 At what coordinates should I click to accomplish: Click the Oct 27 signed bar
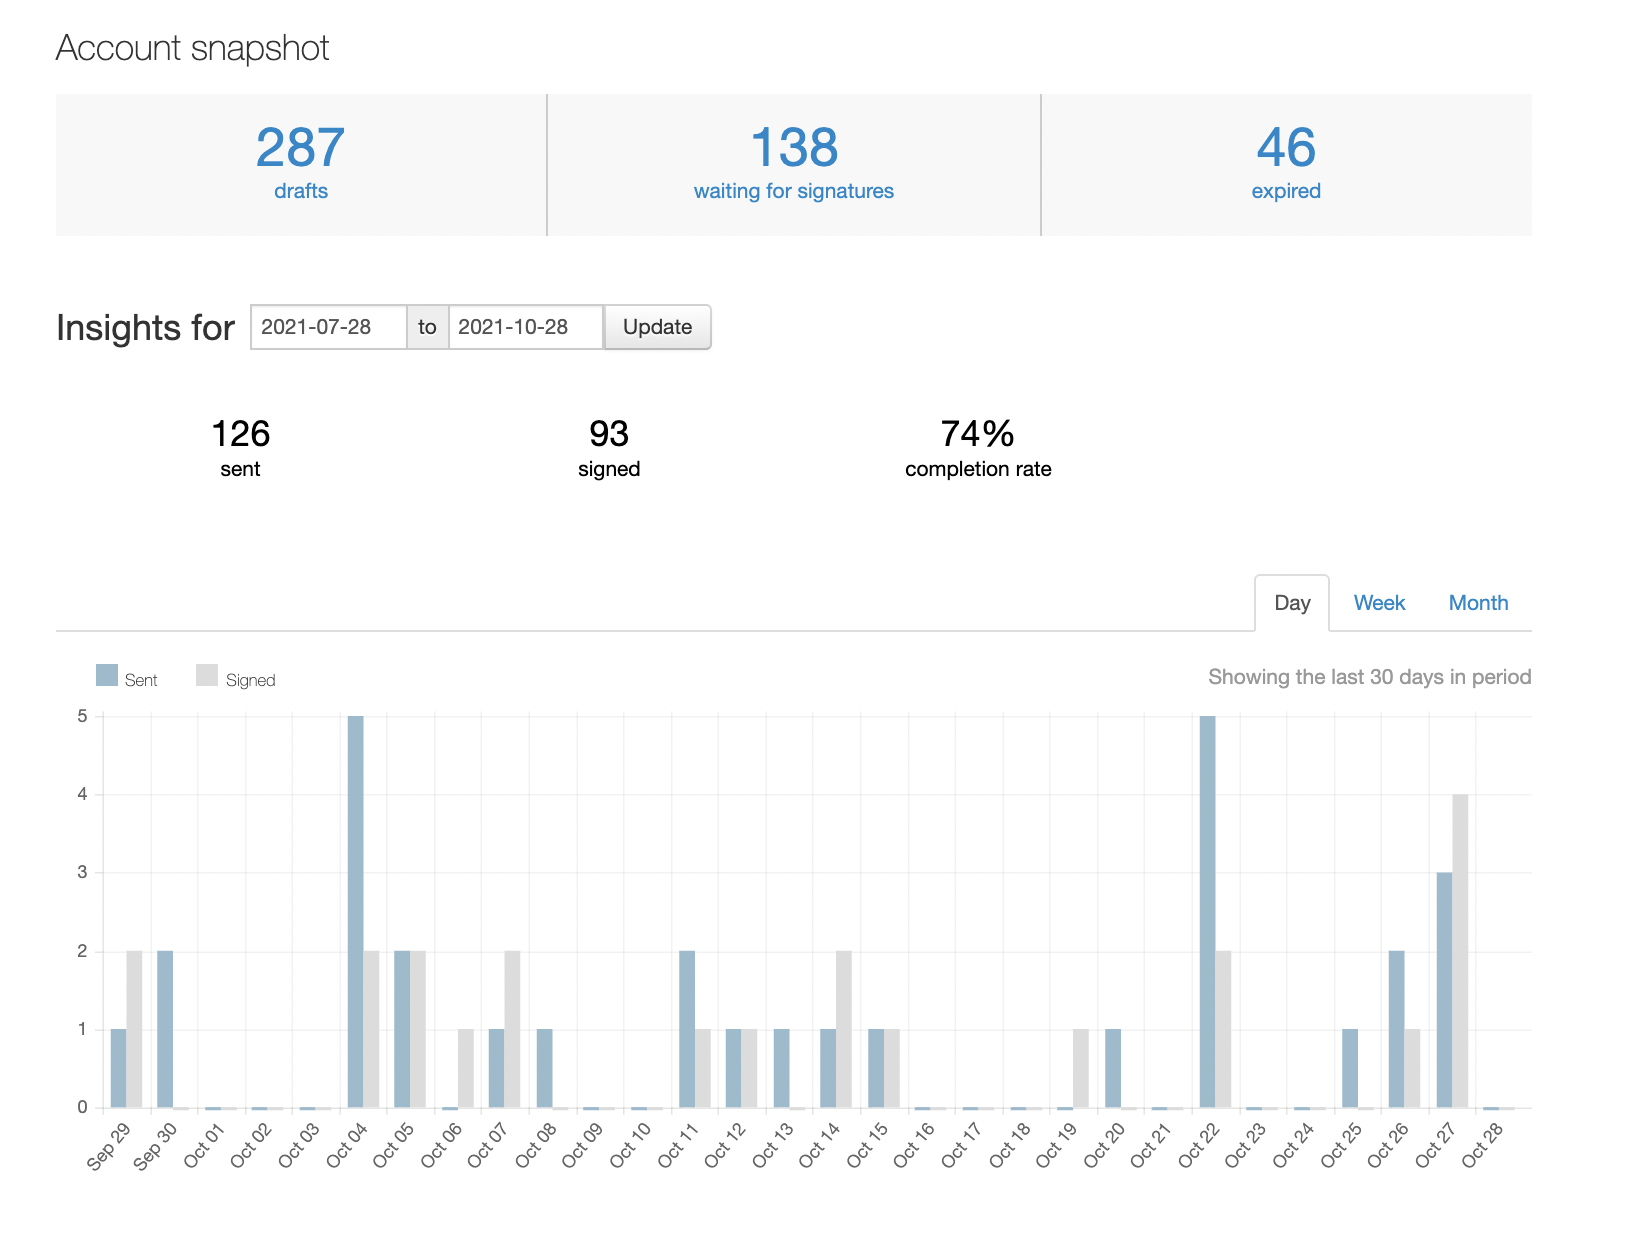(x=1460, y=951)
